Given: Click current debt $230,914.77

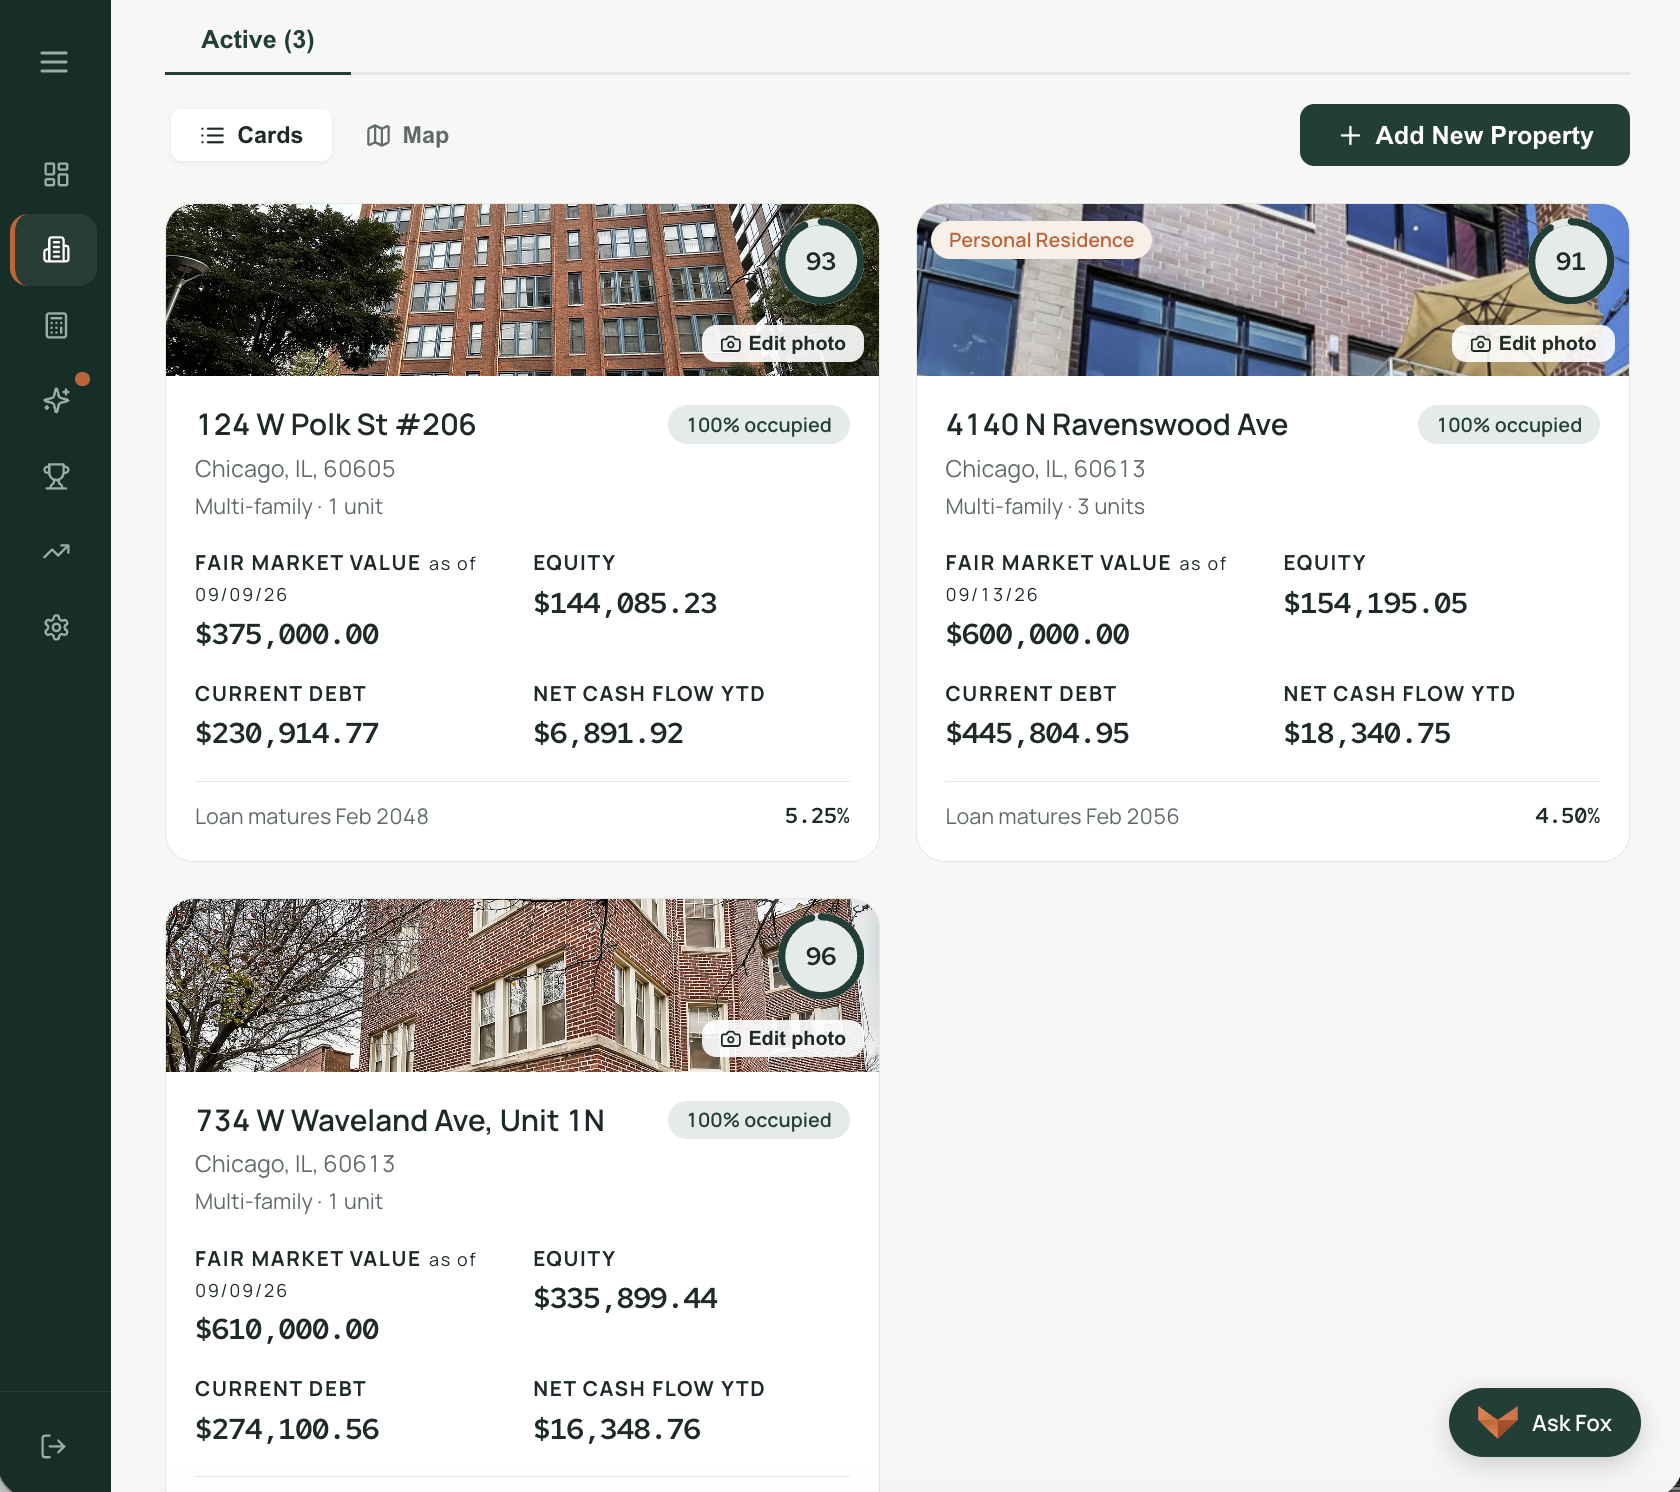Looking at the screenshot, I should point(287,733).
